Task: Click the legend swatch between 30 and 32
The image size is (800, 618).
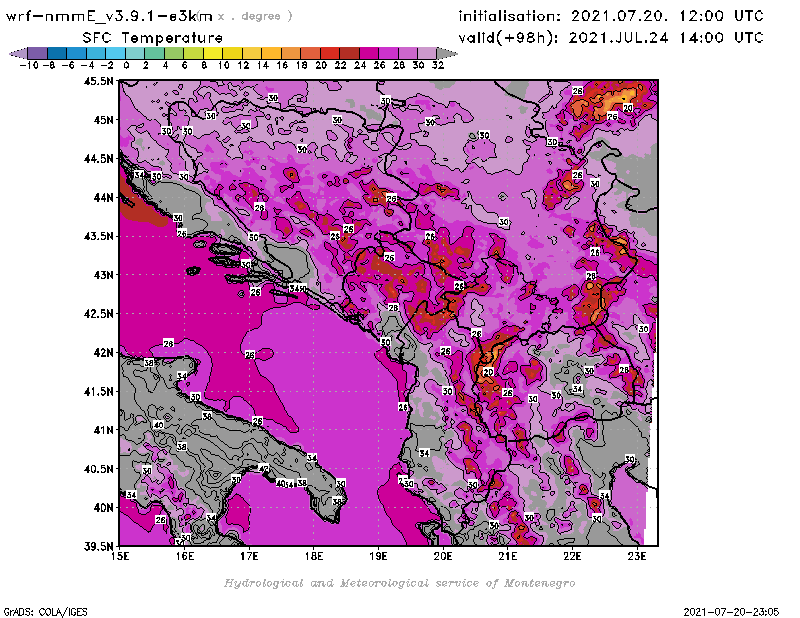Action: (427, 53)
